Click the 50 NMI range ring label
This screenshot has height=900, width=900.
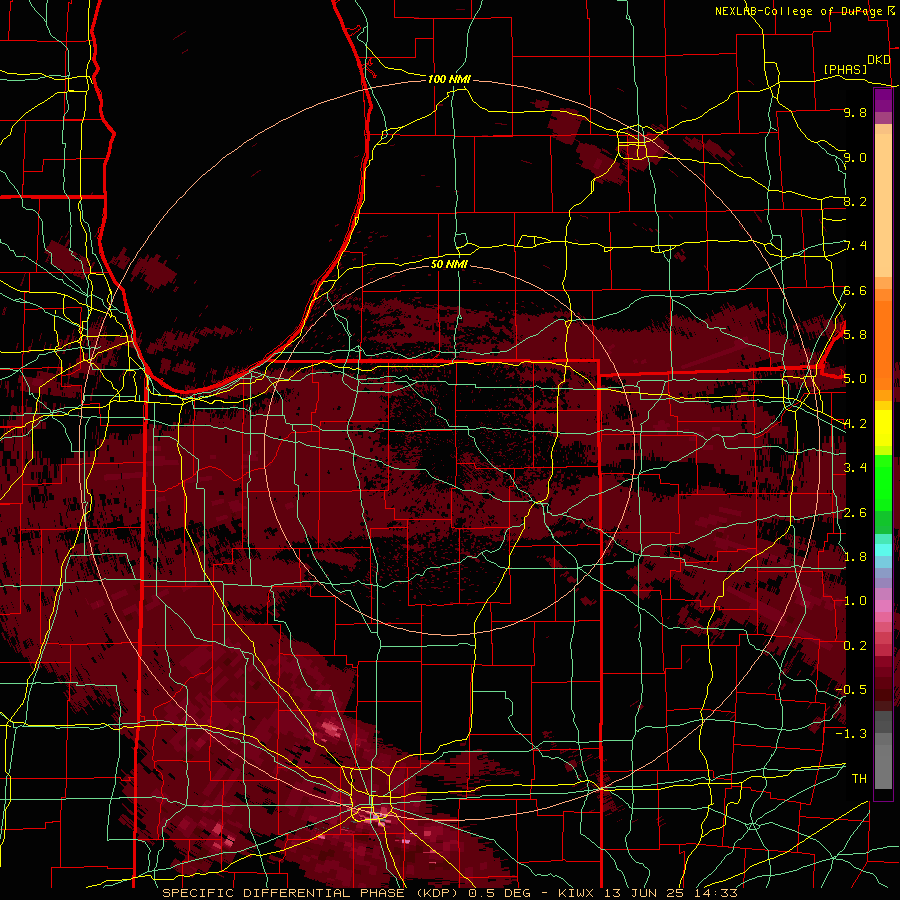(449, 264)
